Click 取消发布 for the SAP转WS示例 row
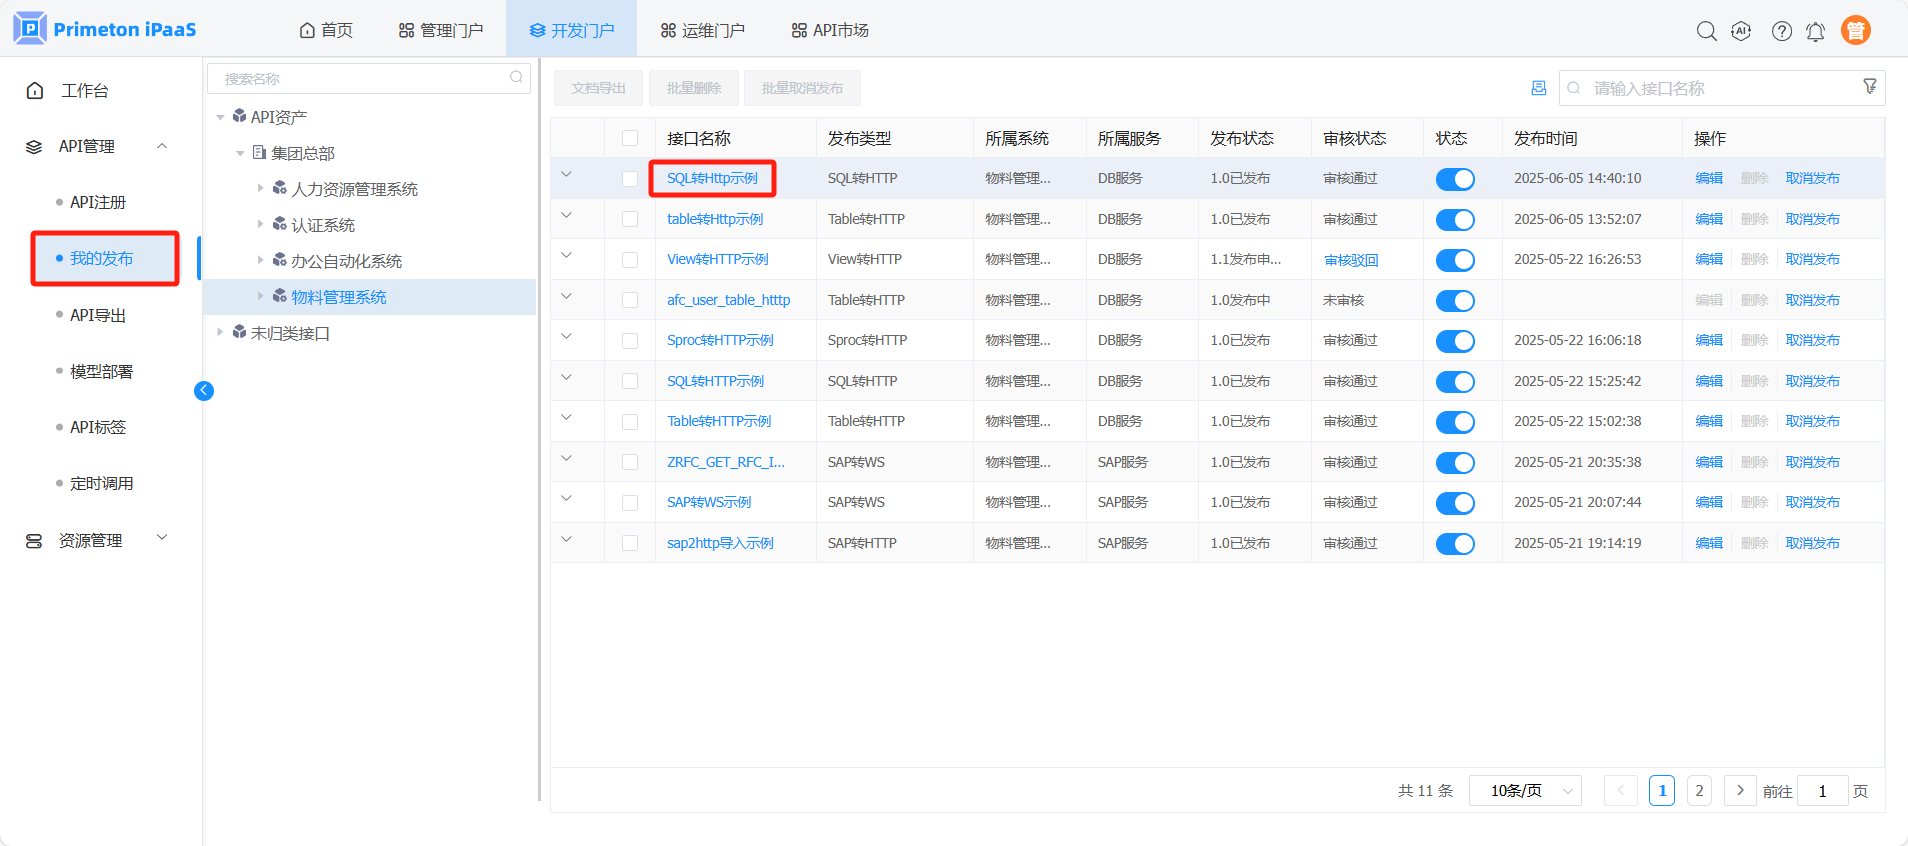The image size is (1908, 846). click(1812, 502)
